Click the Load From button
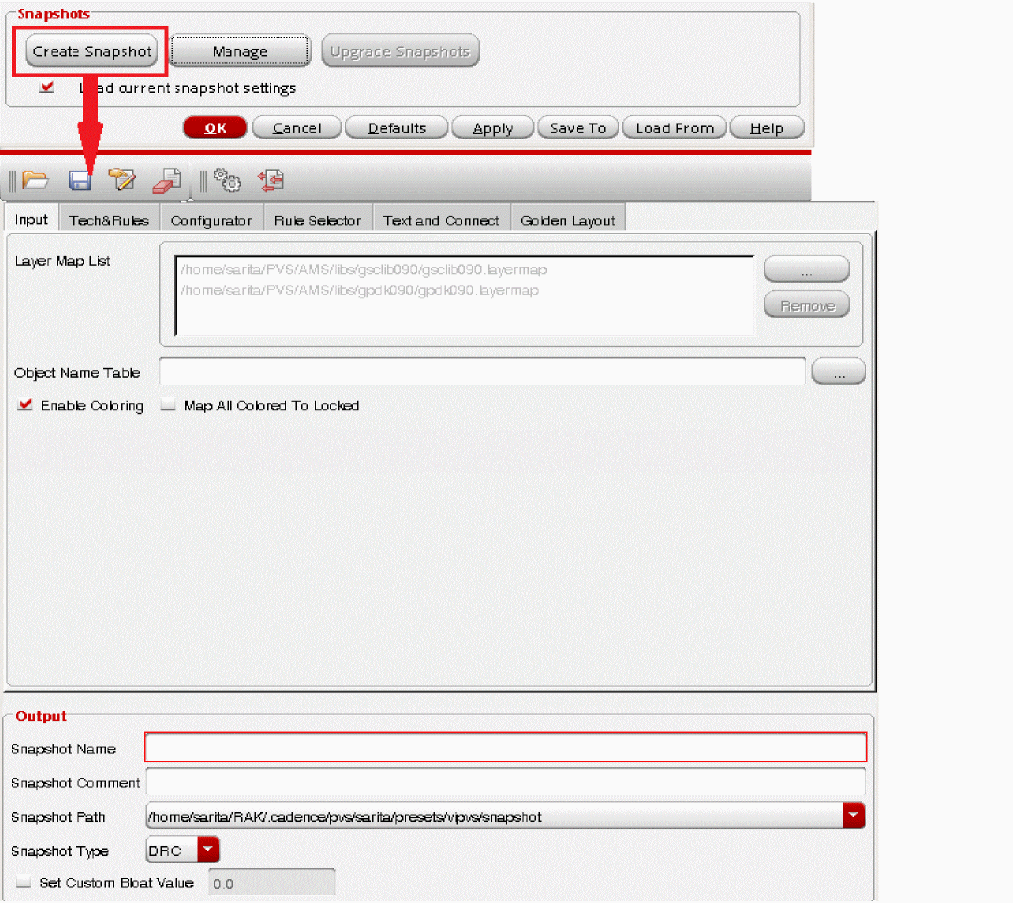The width and height of the screenshot is (1013, 903). (x=674, y=128)
